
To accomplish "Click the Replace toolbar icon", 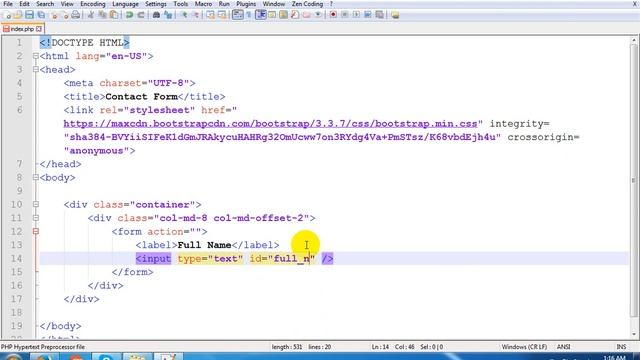I will pos(169,15).
